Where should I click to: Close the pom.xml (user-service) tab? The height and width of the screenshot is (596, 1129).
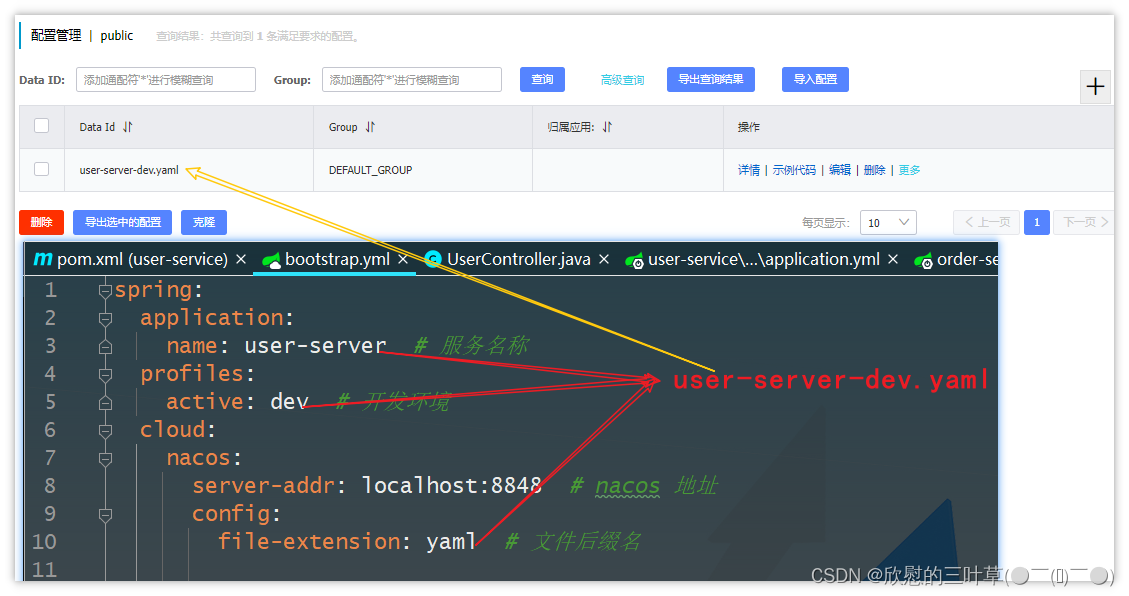coord(241,259)
